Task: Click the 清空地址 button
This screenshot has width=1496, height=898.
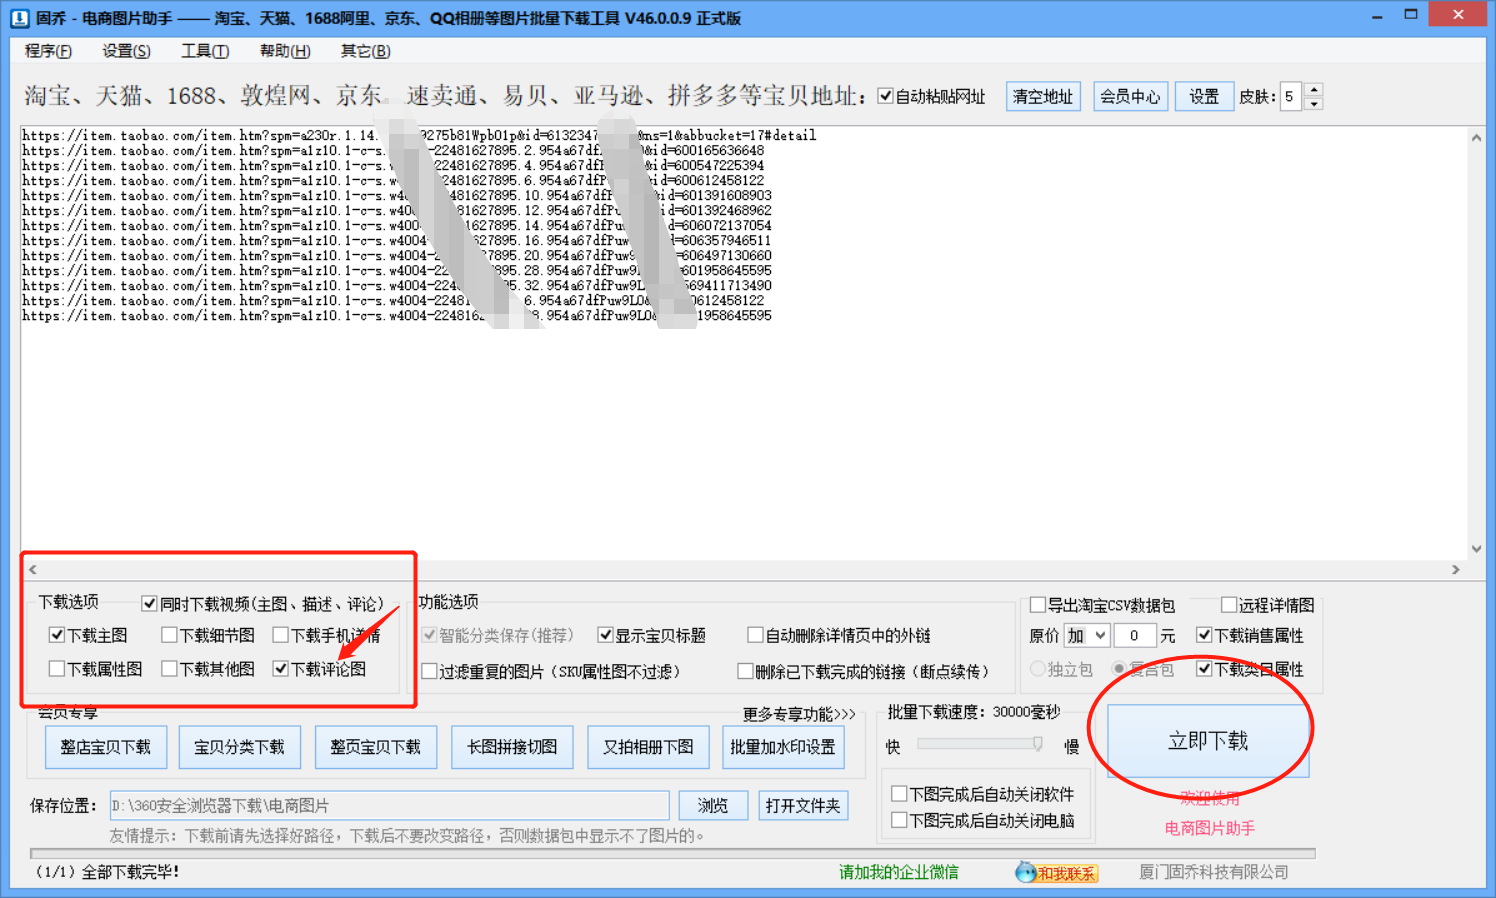Action: click(x=1043, y=96)
